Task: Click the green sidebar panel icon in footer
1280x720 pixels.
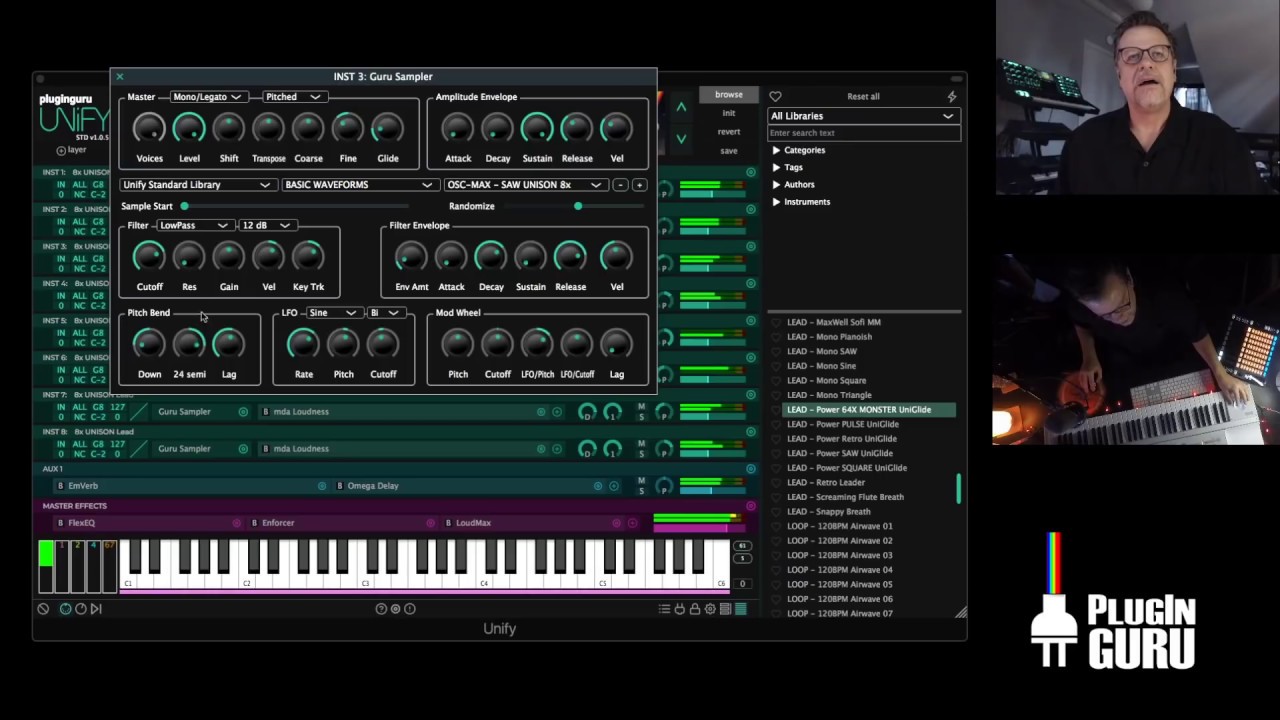Action: pos(741,608)
